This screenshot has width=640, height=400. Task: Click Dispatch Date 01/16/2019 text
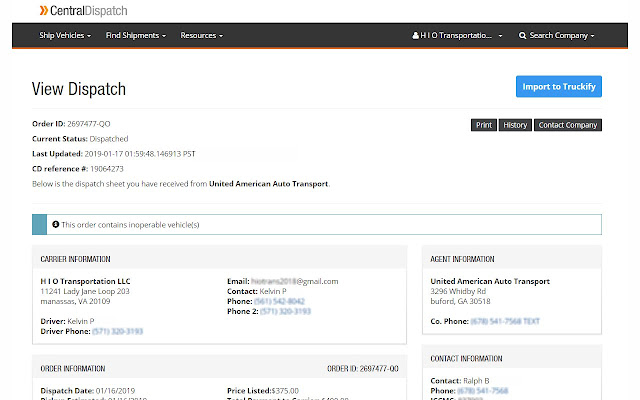pyautogui.click(x=88, y=391)
